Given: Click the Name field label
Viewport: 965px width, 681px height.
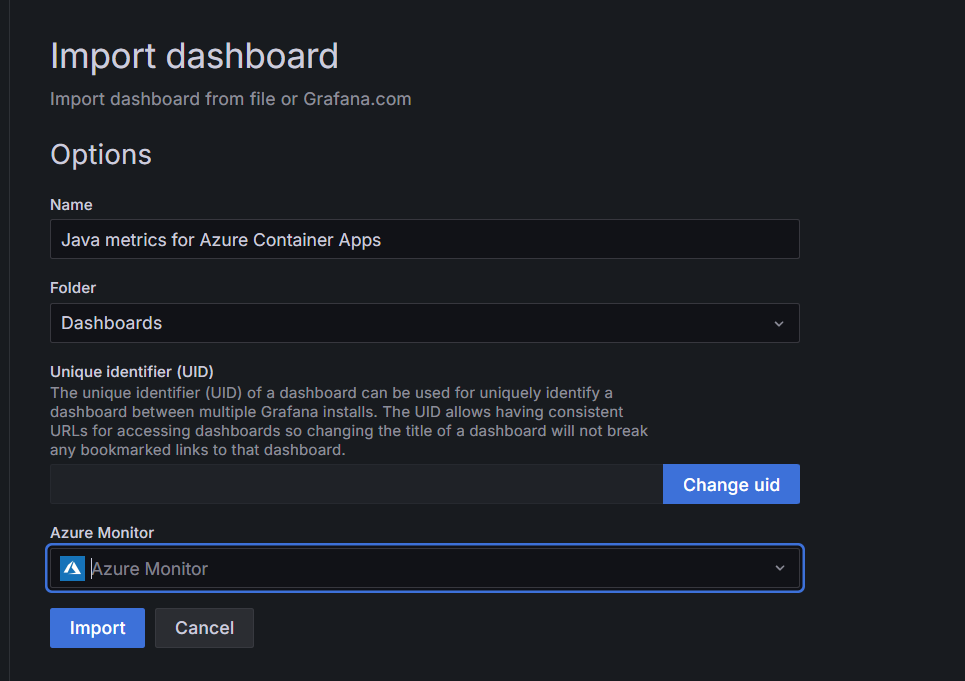Looking at the screenshot, I should pos(71,205).
